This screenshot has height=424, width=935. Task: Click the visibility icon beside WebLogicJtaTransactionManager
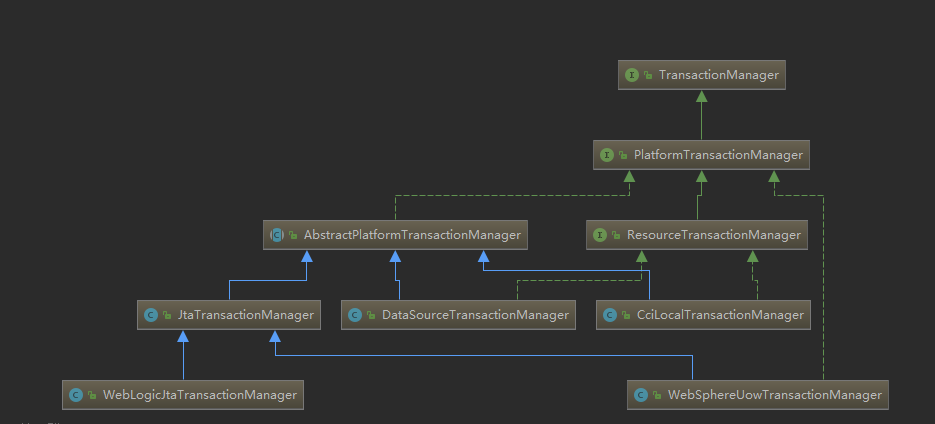click(x=92, y=395)
